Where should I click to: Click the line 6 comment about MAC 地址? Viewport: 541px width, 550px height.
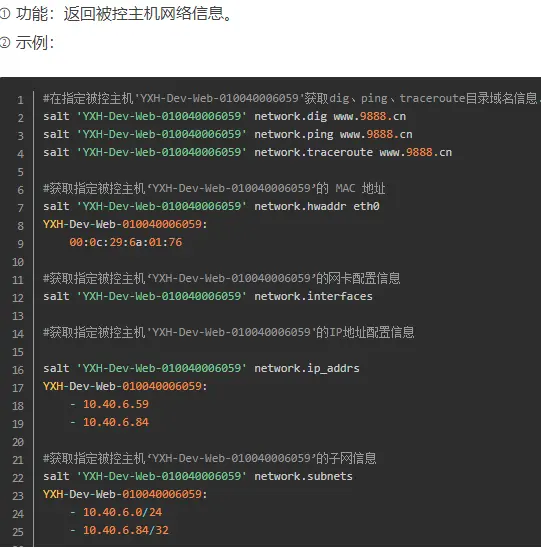pyautogui.click(x=214, y=188)
